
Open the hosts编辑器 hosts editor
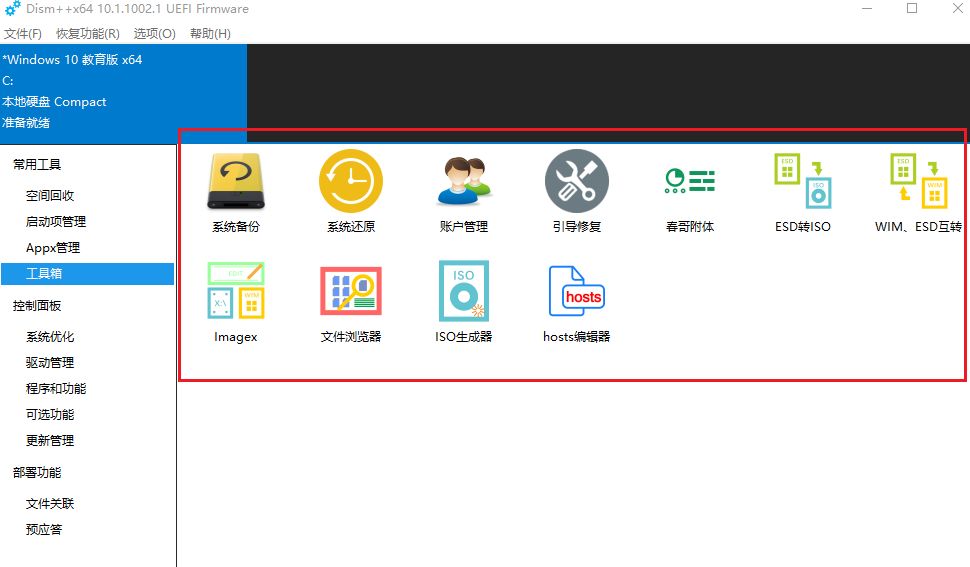coord(577,302)
